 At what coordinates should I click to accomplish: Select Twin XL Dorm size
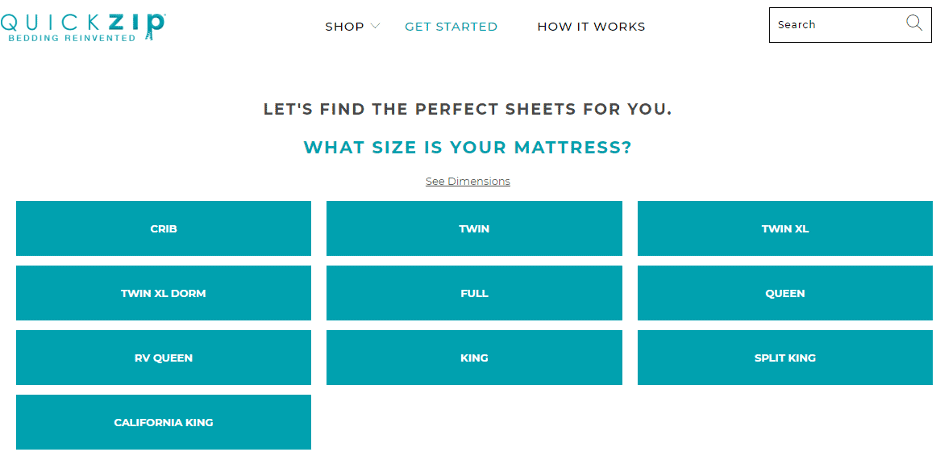[x=164, y=293]
